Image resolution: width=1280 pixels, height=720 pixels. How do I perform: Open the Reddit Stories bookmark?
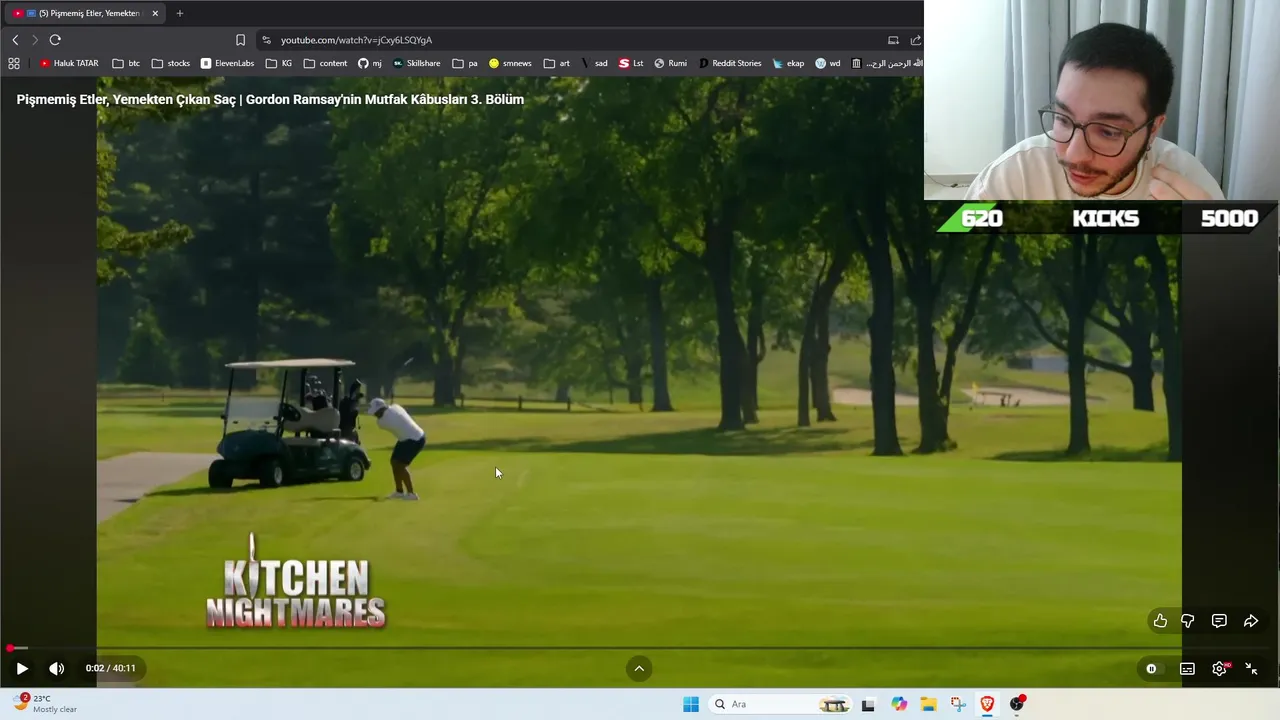pos(730,63)
